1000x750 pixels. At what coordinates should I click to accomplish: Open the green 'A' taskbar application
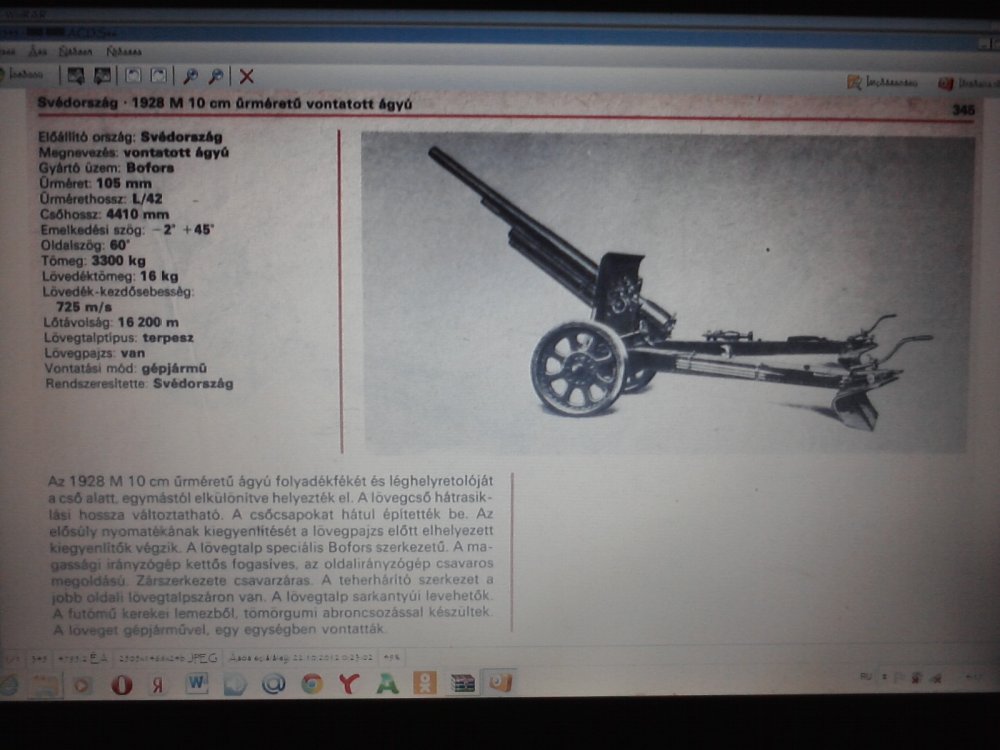coord(387,684)
